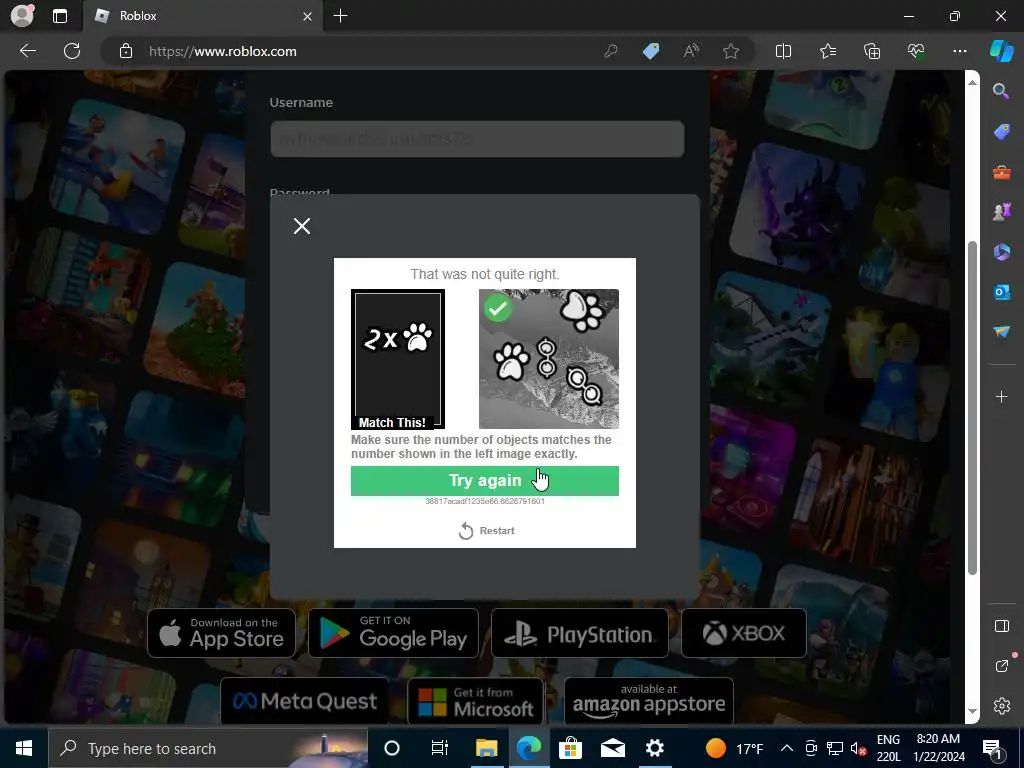
Task: Click Get it on Google Play badge
Action: coord(393,633)
